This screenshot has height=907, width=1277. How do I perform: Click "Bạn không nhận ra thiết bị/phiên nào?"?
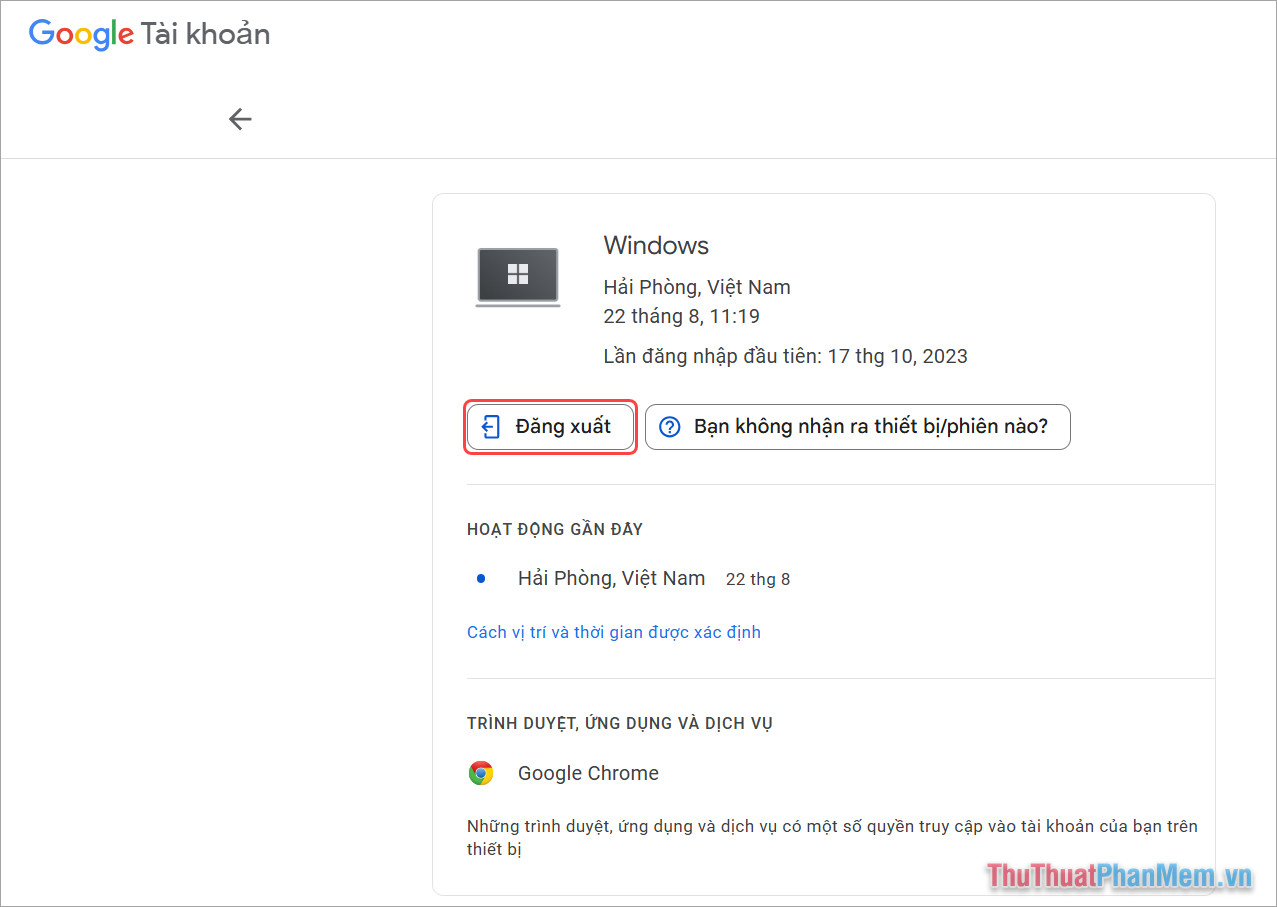click(857, 426)
